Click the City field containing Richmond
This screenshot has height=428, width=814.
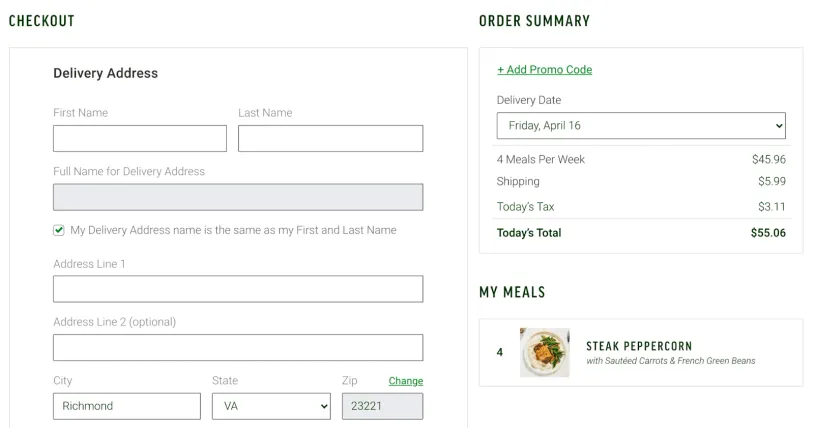point(127,406)
